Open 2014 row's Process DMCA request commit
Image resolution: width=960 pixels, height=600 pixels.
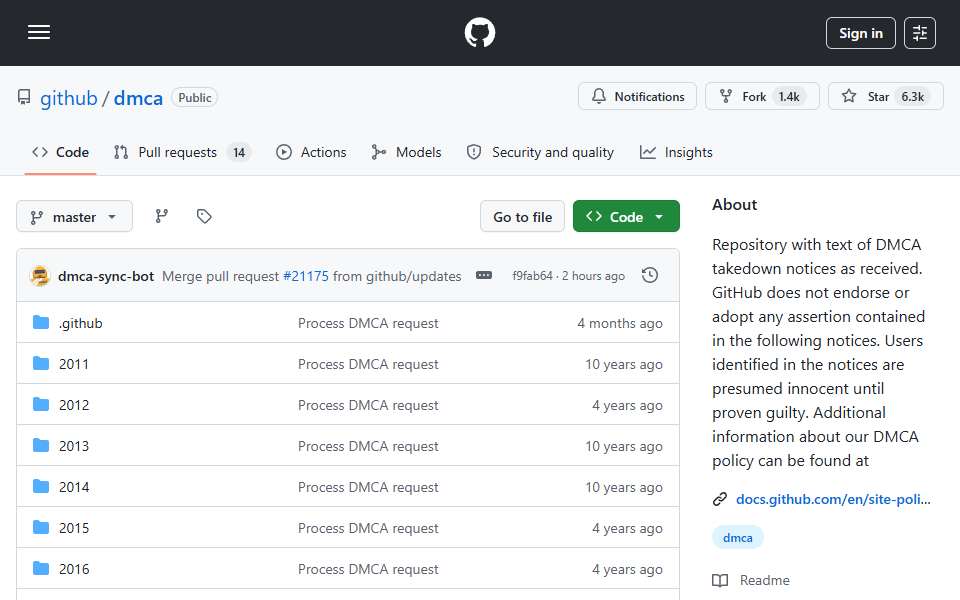tap(368, 487)
